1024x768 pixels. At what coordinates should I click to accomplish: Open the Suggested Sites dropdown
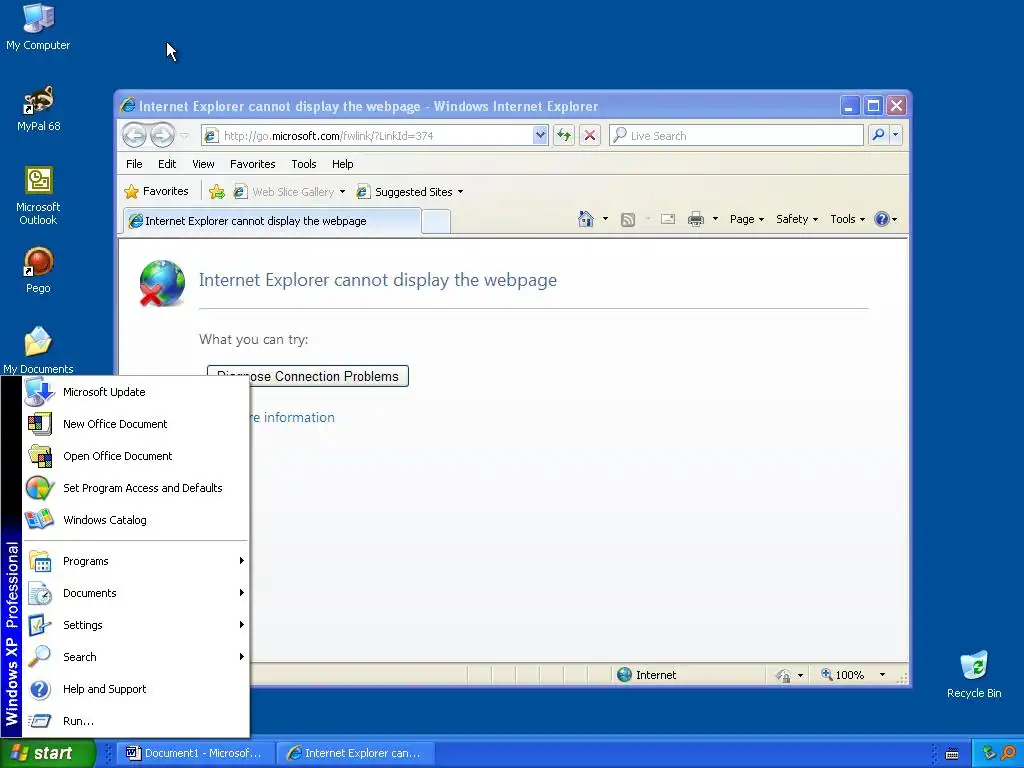[x=460, y=192]
